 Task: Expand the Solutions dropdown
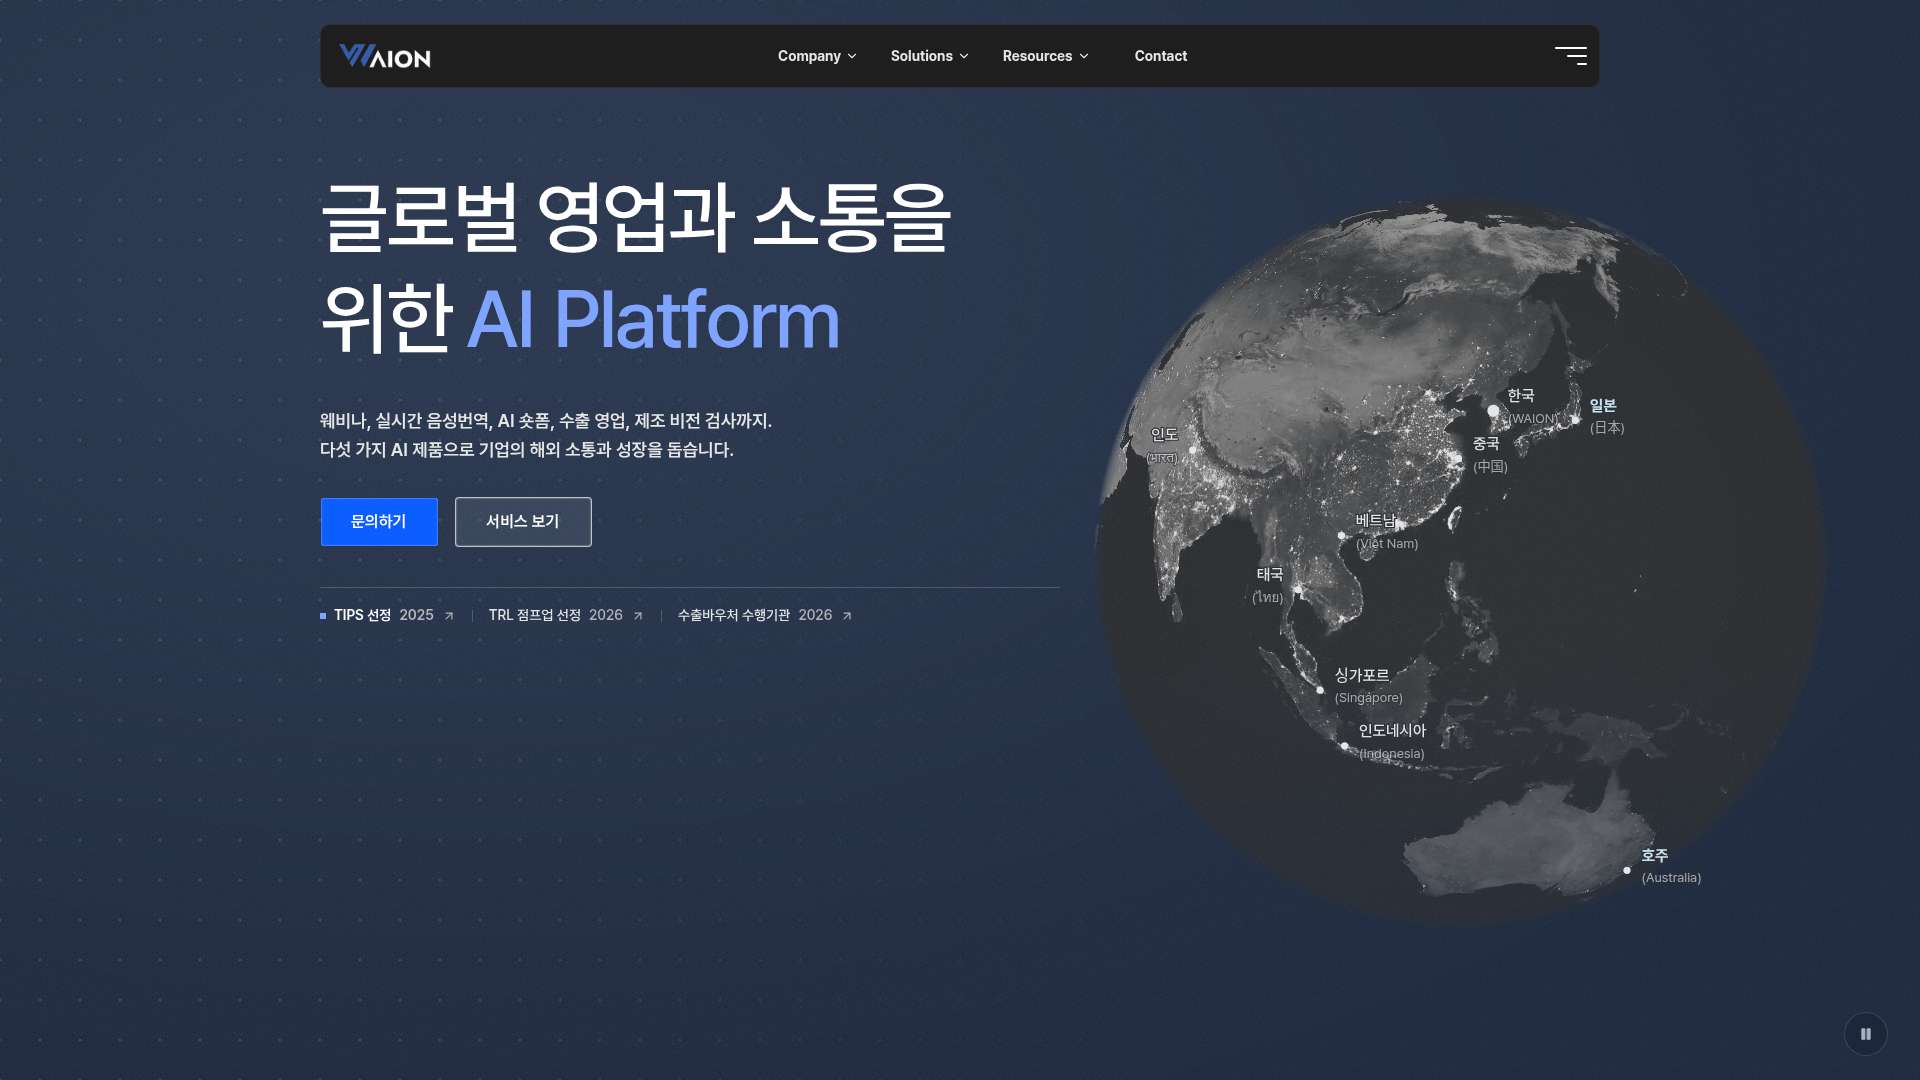click(x=929, y=56)
